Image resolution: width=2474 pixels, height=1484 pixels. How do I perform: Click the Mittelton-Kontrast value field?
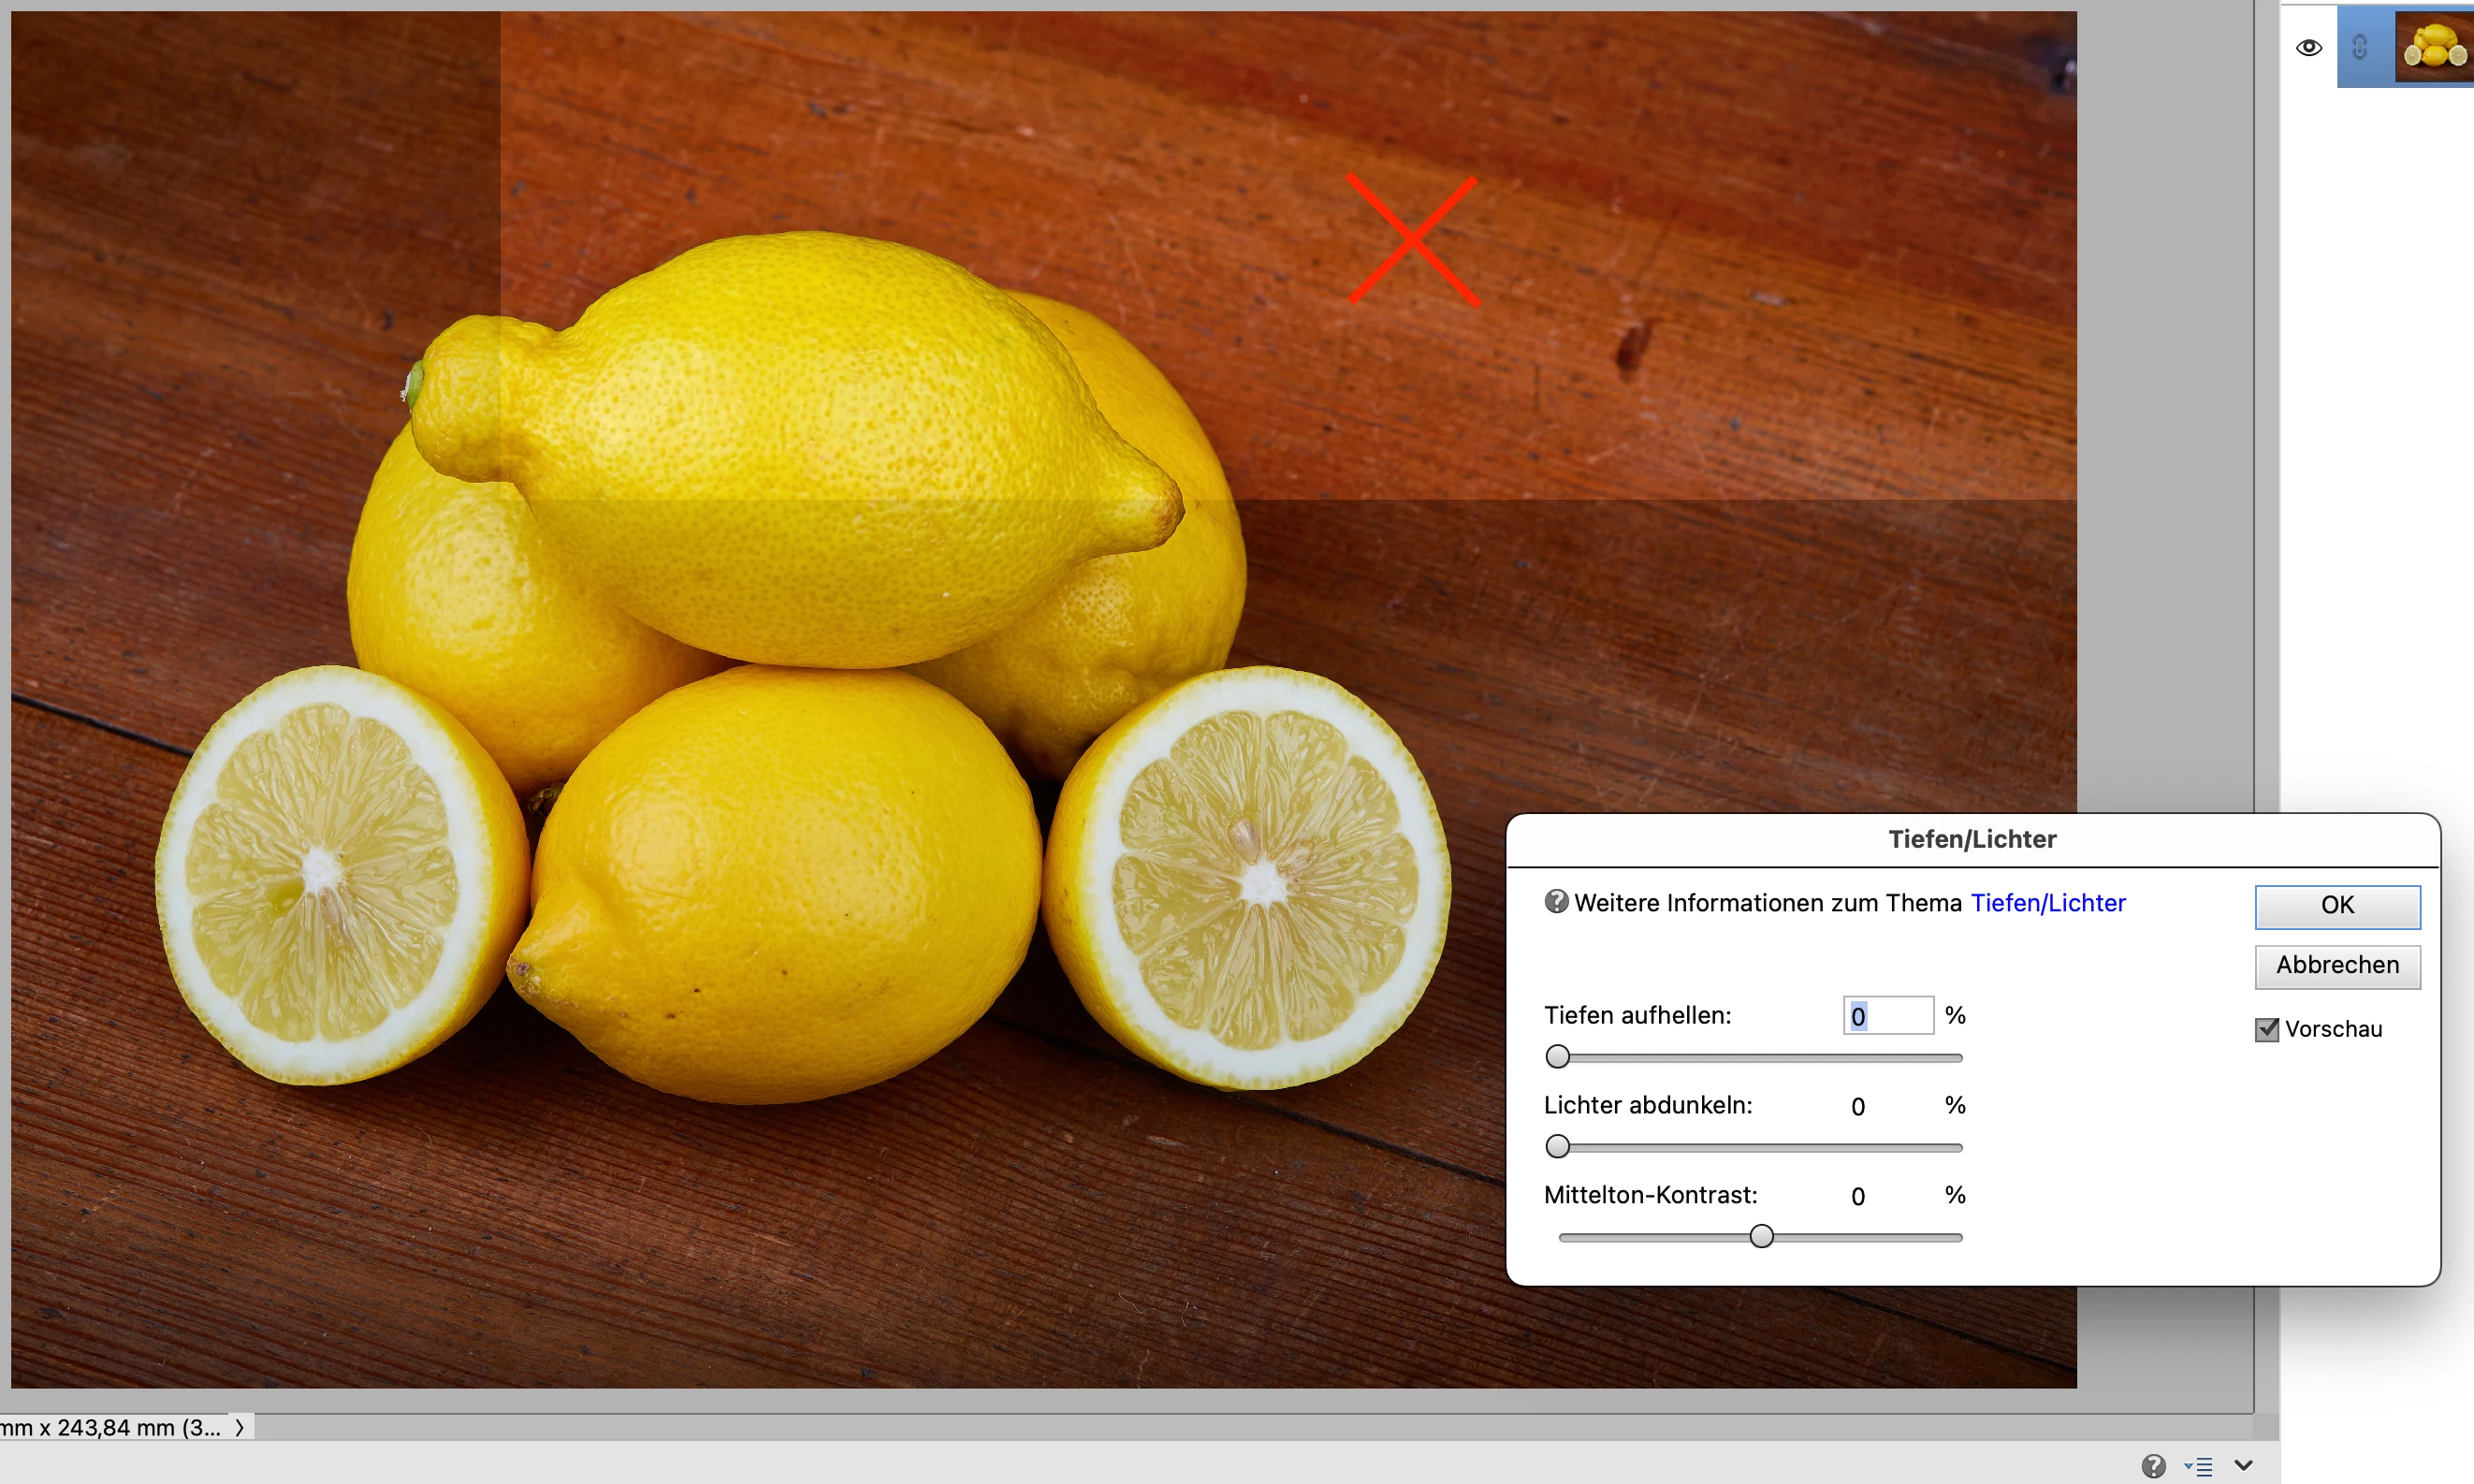click(1858, 1196)
